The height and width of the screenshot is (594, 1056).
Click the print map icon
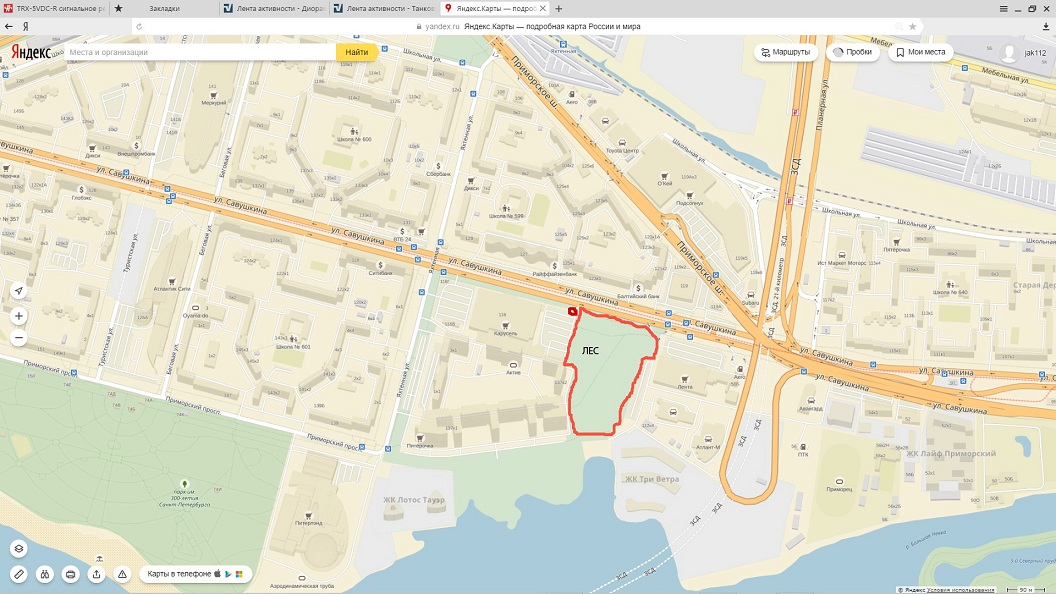71,574
